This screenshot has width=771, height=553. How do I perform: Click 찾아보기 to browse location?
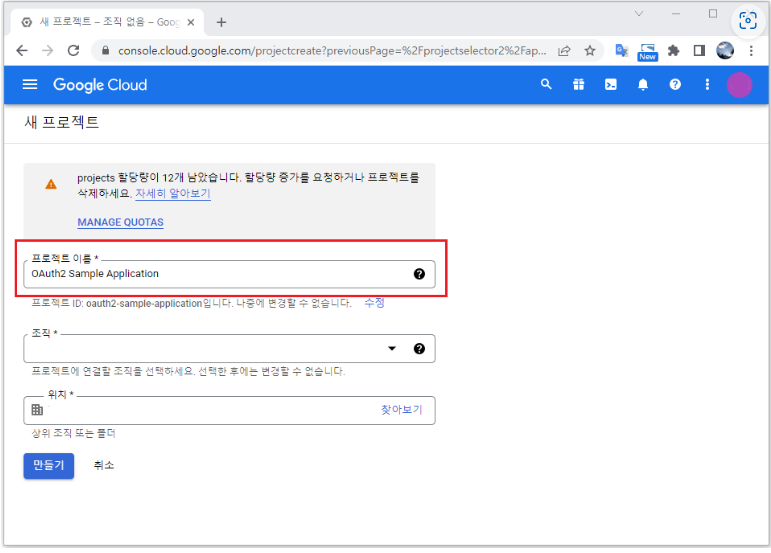(401, 409)
